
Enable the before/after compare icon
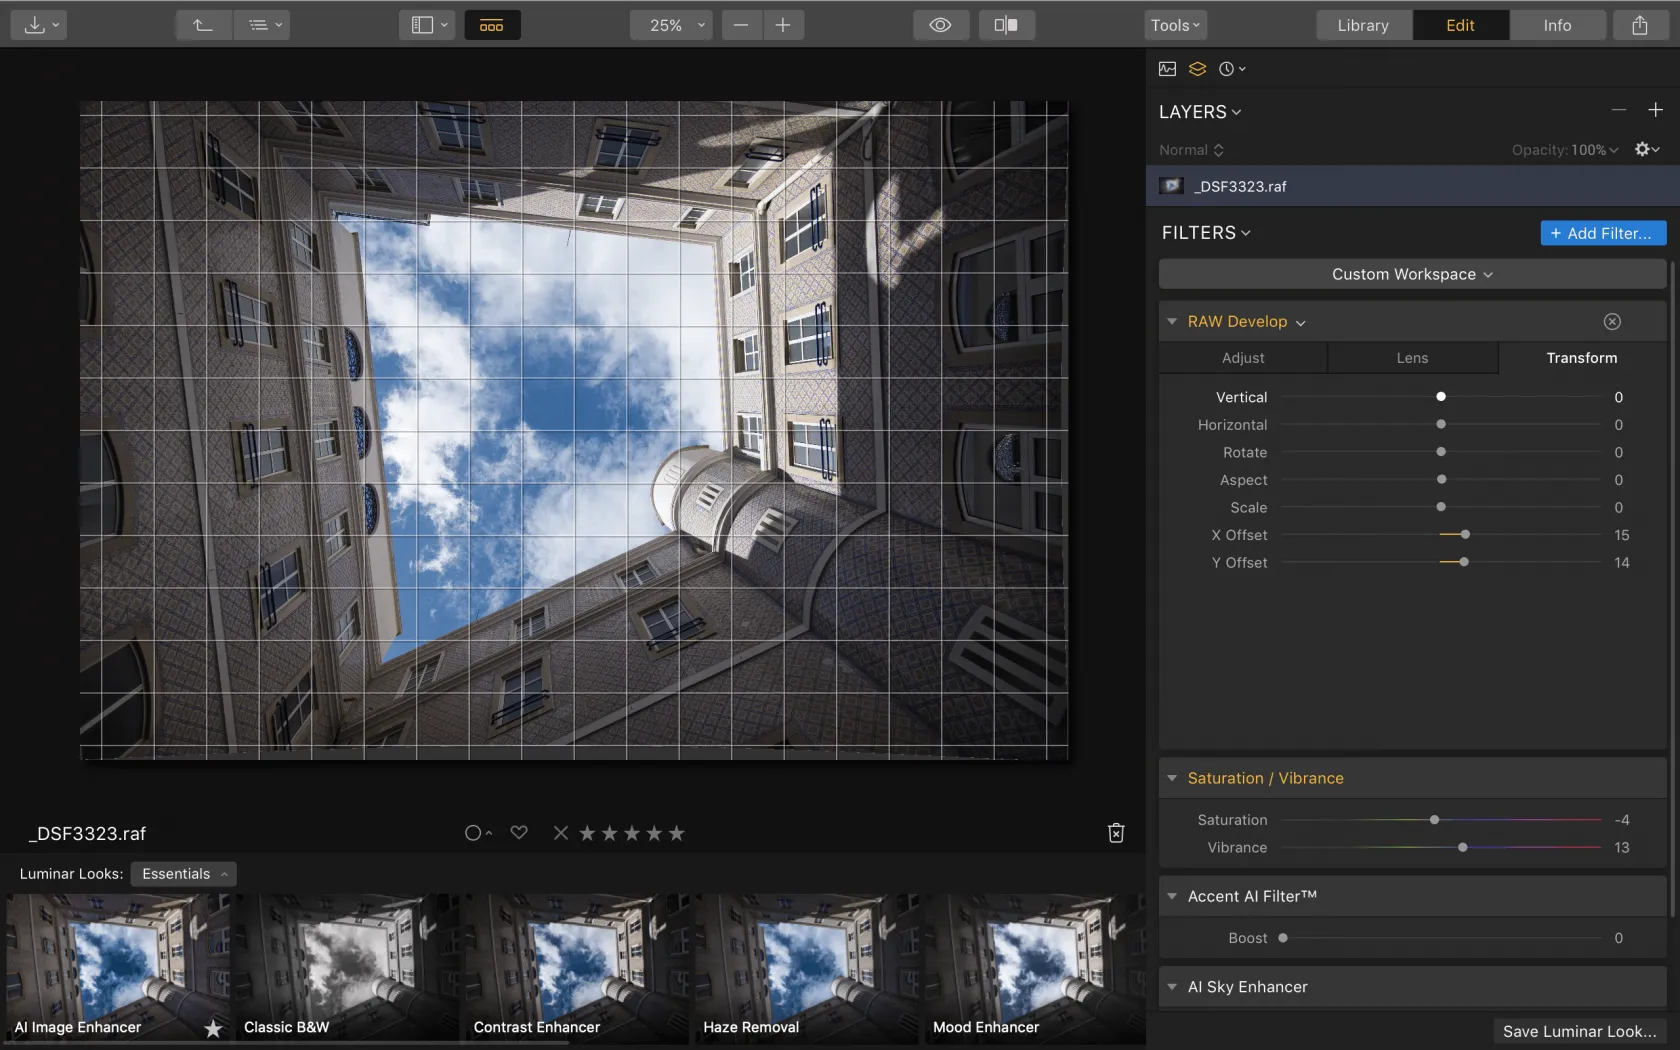1006,25
